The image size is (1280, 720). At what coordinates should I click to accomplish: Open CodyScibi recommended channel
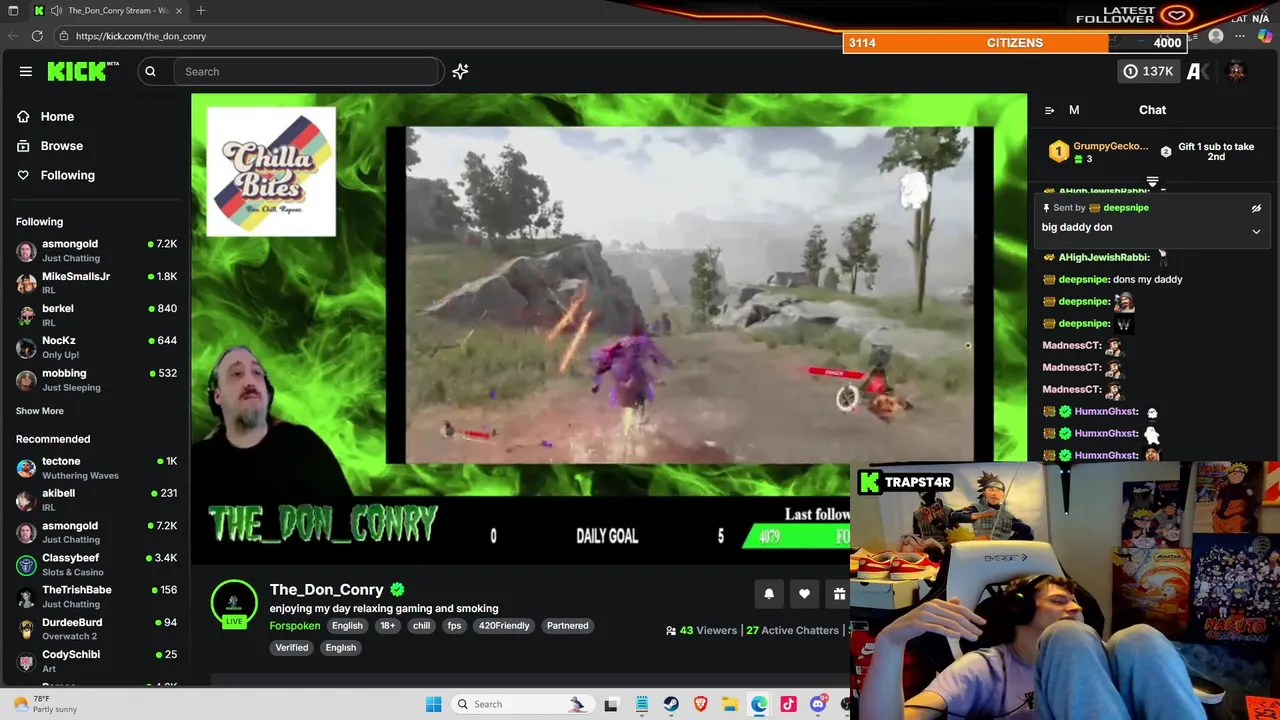95,661
